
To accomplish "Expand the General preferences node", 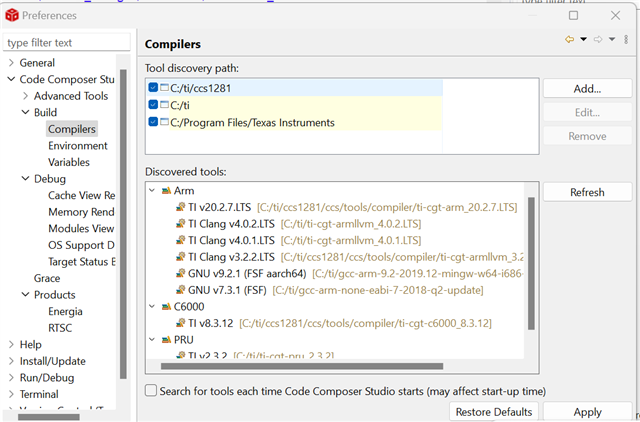I will [11, 62].
